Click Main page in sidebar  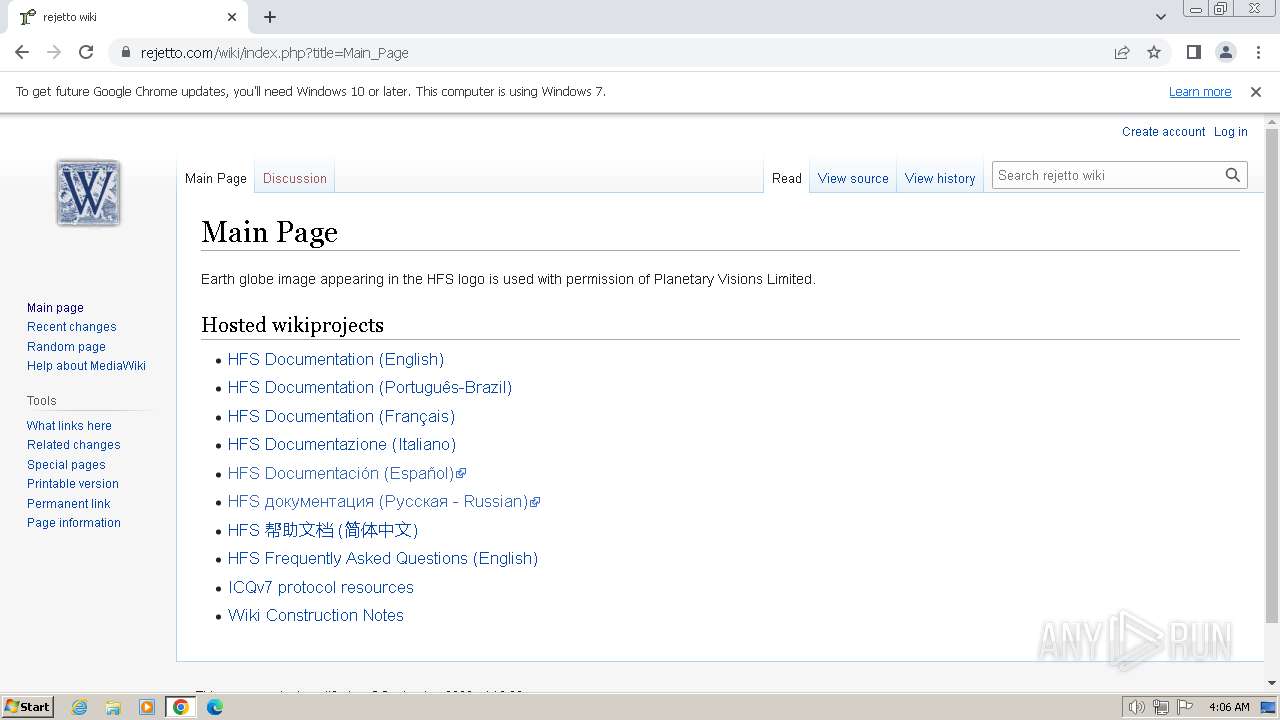click(55, 308)
